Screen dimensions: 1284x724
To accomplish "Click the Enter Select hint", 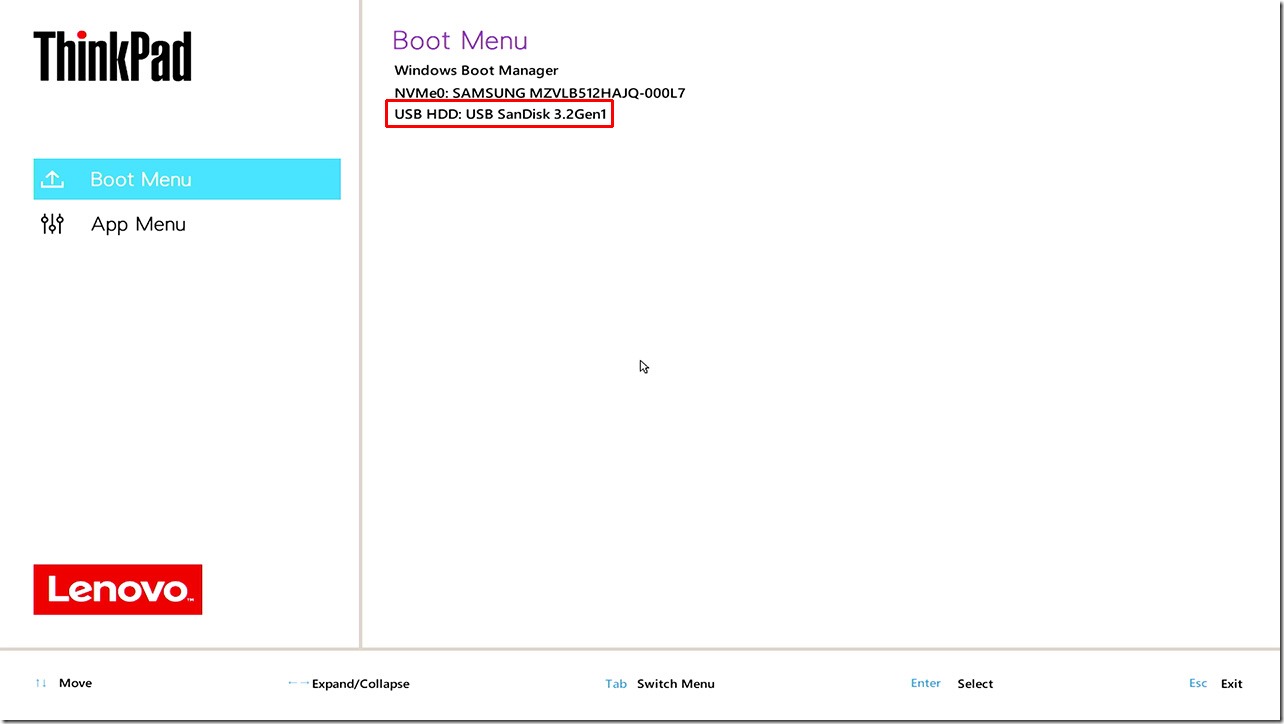I will tap(952, 684).
